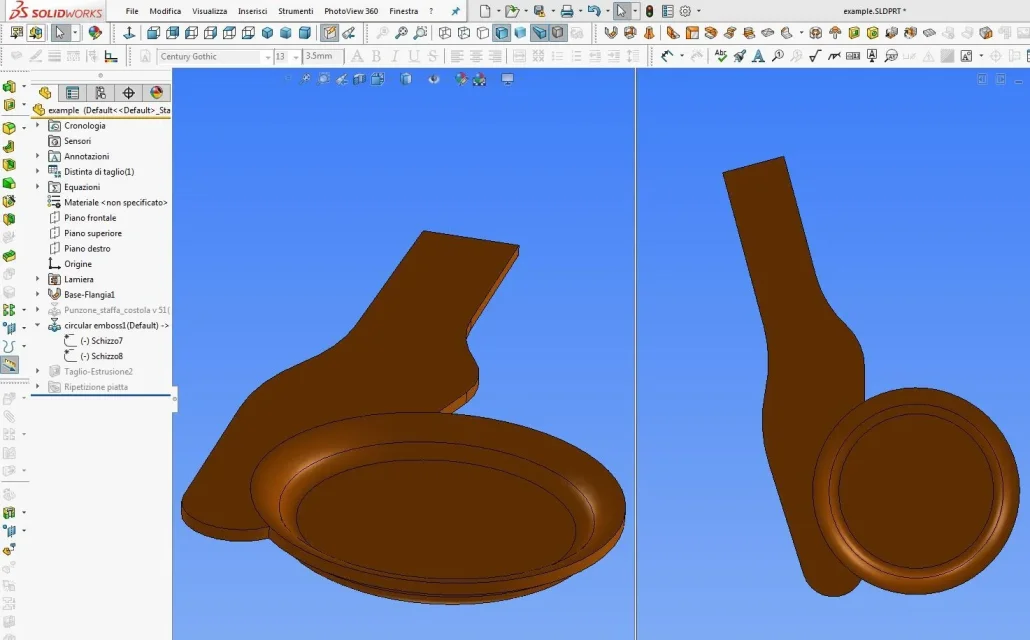Image resolution: width=1030 pixels, height=640 pixels.
Task: Click the Rebuild traffic light icon
Action: [649, 11]
